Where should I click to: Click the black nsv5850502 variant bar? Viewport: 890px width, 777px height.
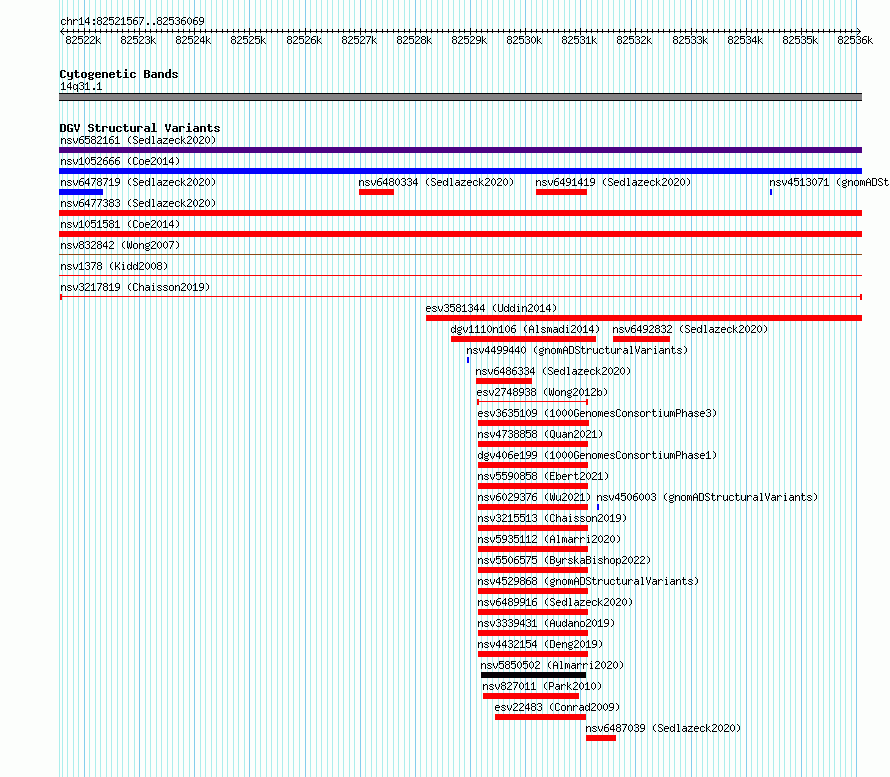pos(533,675)
